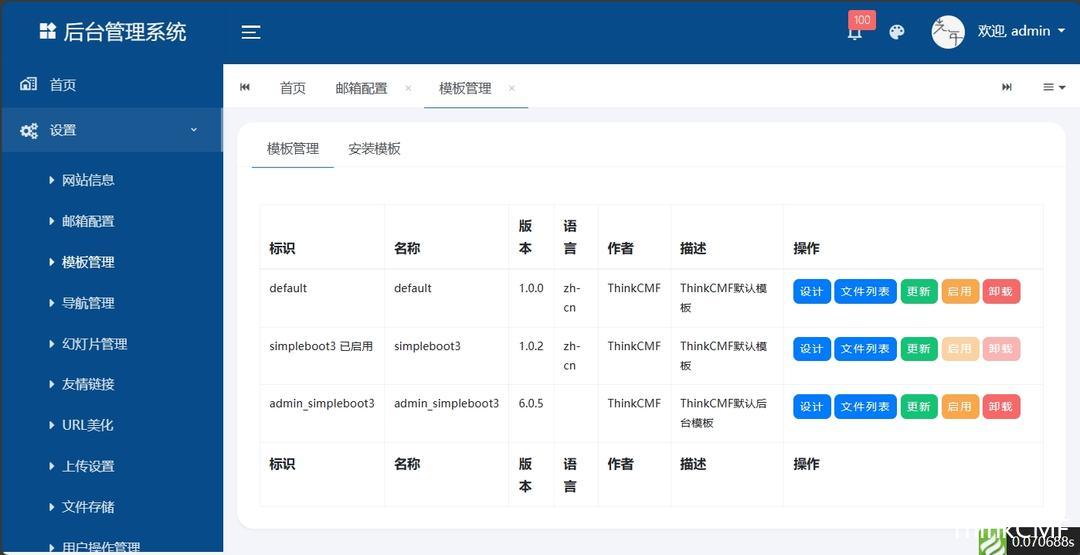
Task: Open 上传设置 in the sidebar
Action: pos(87,466)
